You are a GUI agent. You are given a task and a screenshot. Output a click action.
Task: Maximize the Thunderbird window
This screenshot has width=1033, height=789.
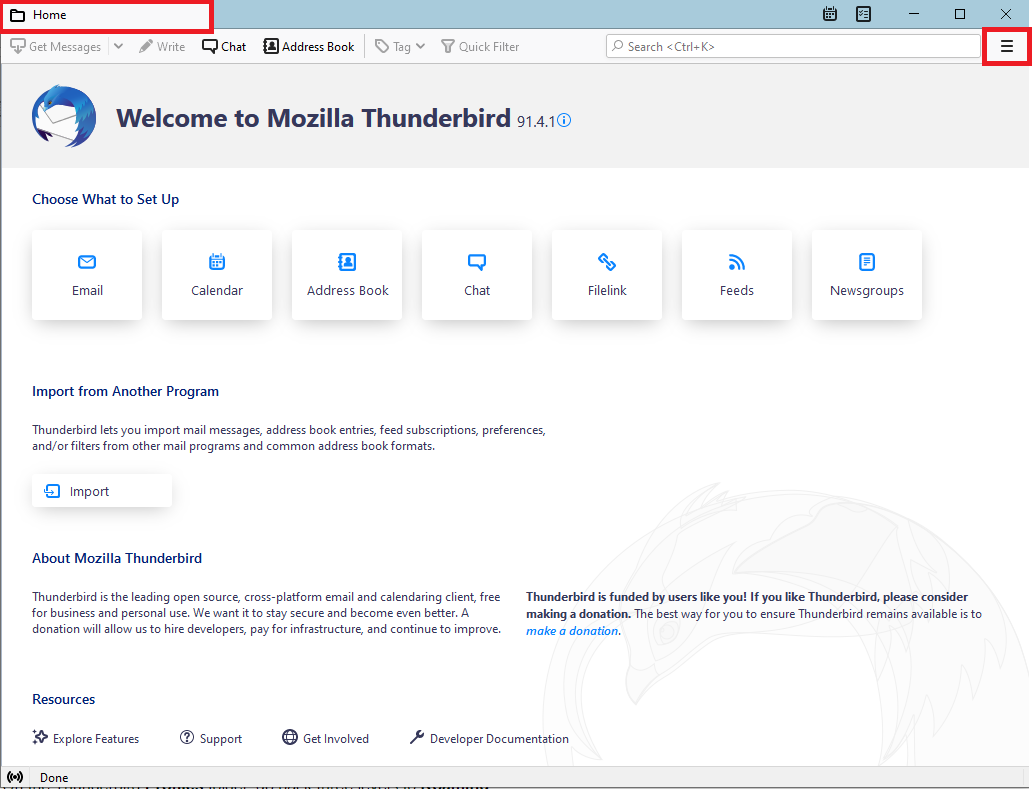coord(960,14)
